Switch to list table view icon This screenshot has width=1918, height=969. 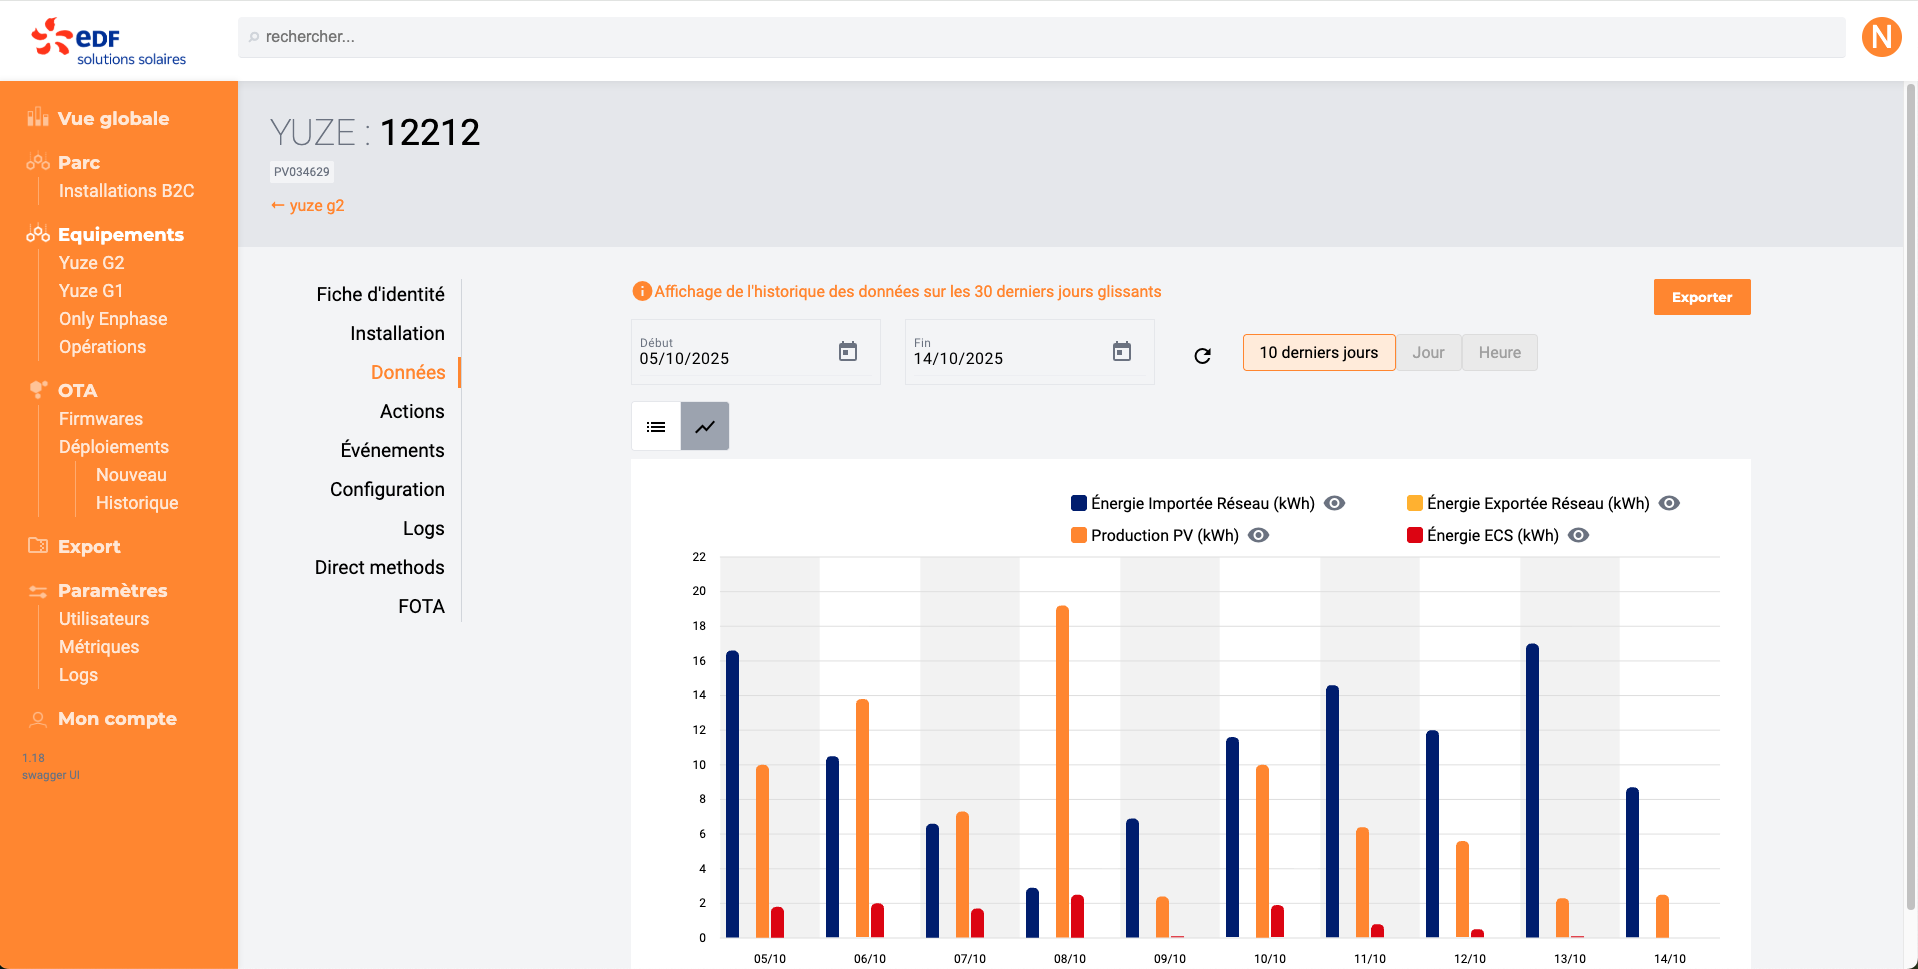click(656, 427)
